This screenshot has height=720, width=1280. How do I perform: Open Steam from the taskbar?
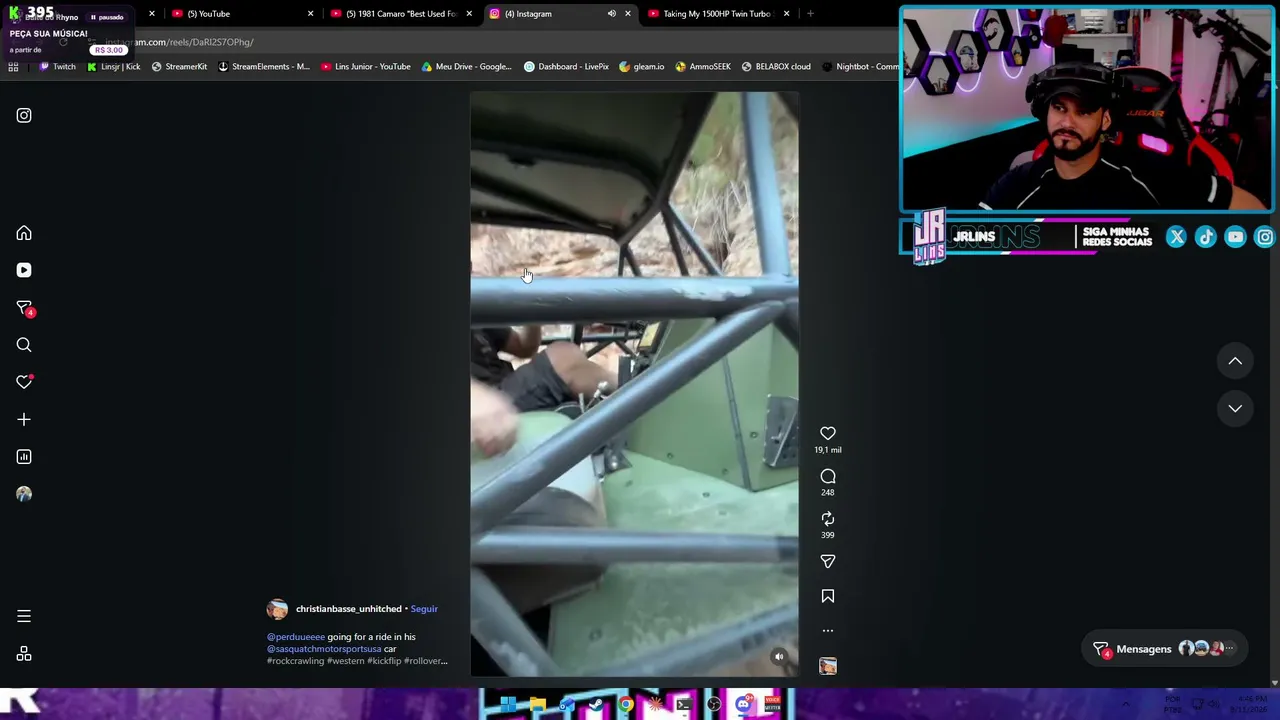(596, 705)
